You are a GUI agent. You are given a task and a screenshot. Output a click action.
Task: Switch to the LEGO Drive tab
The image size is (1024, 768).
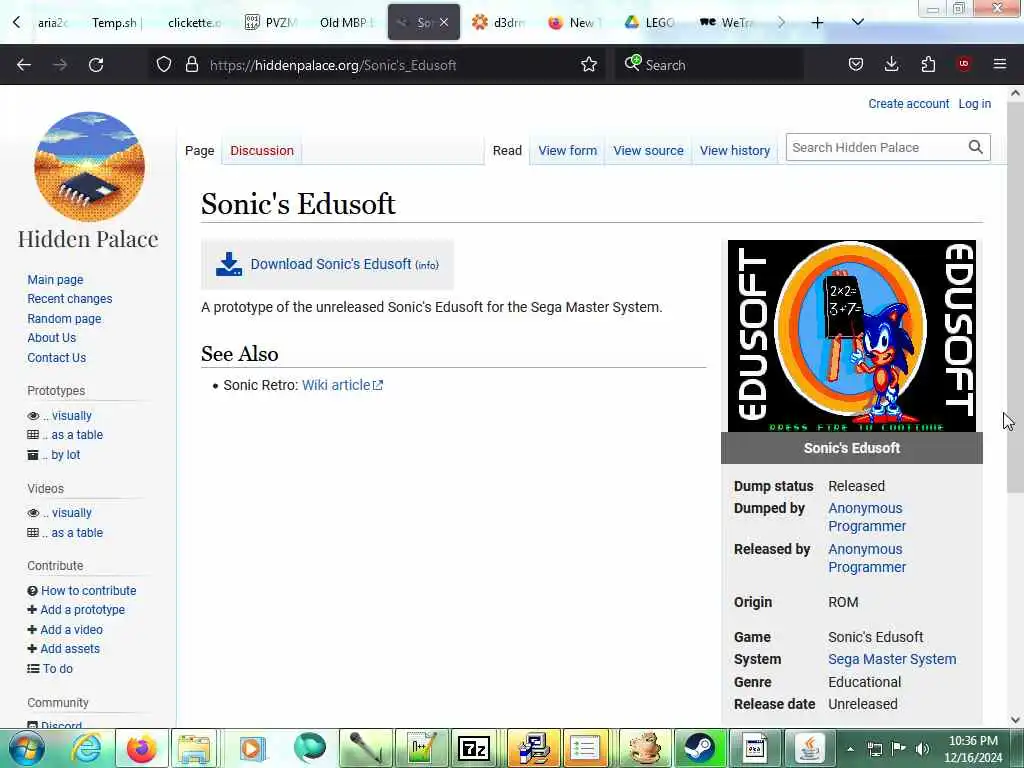[x=650, y=23]
